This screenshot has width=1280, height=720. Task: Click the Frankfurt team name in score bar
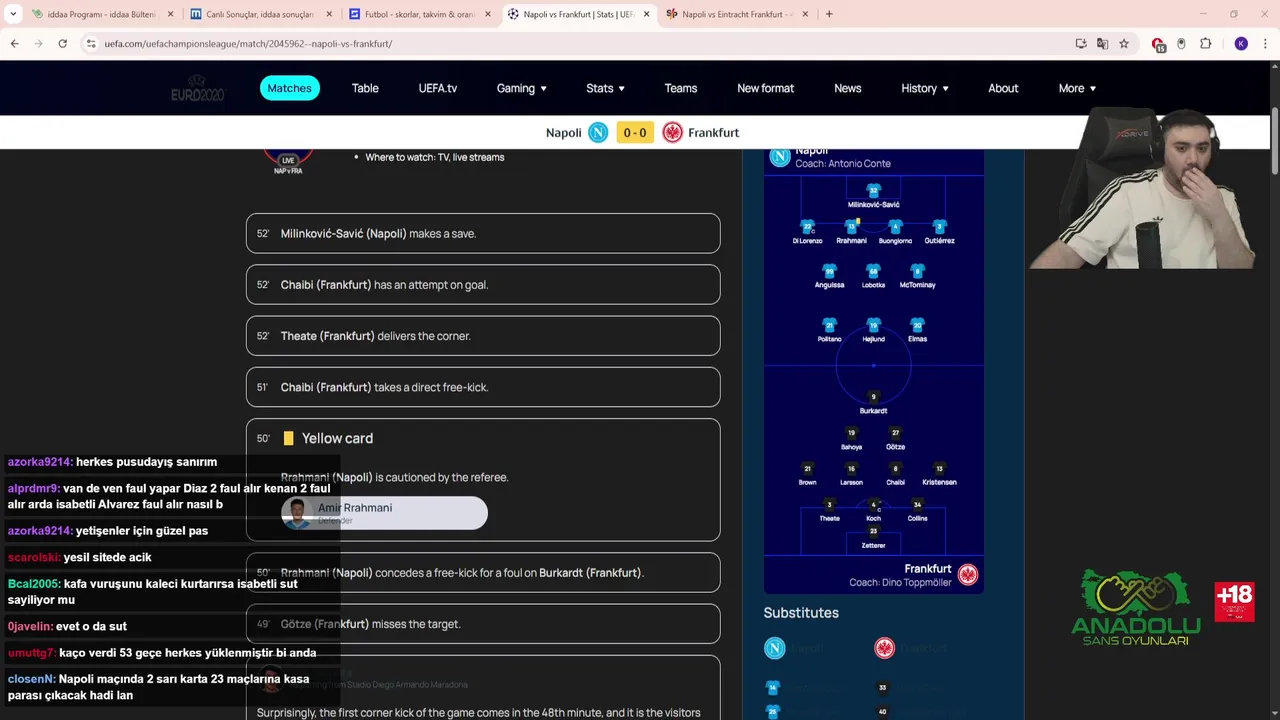(x=714, y=132)
